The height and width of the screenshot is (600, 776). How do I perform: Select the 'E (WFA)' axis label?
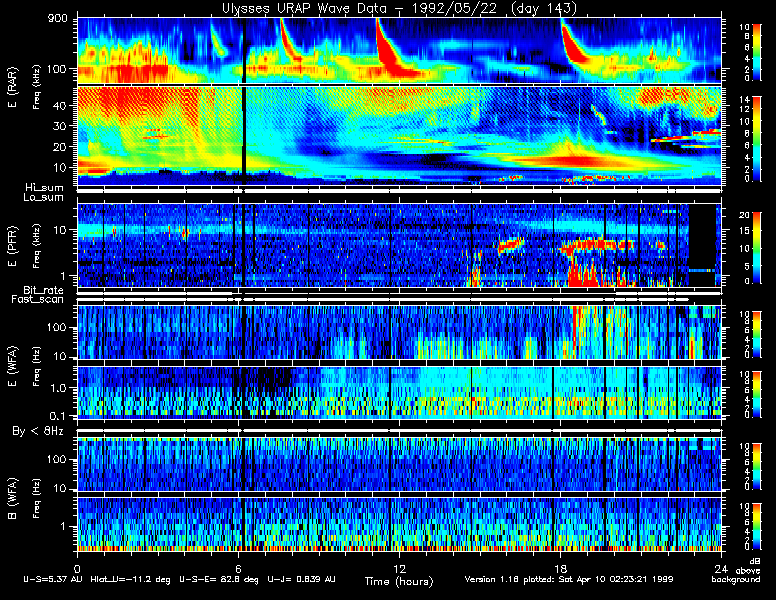click(x=12, y=366)
